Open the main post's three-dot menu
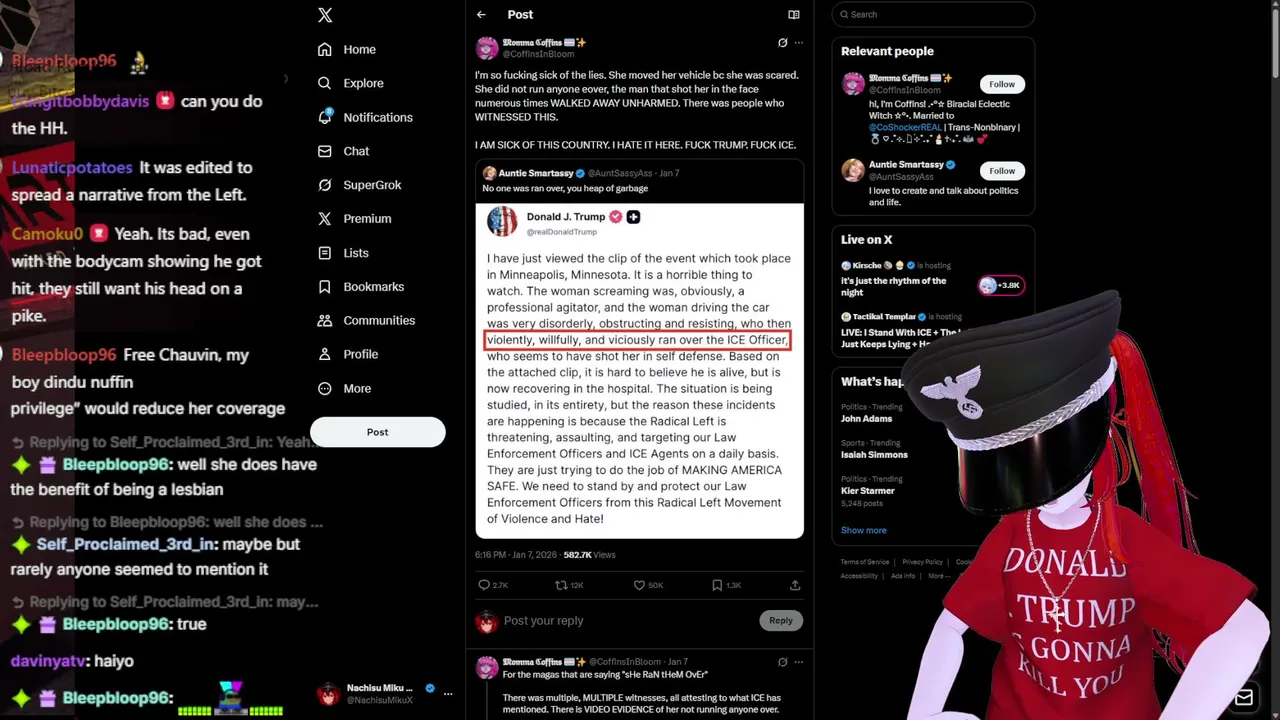The image size is (1280, 720). [x=798, y=43]
